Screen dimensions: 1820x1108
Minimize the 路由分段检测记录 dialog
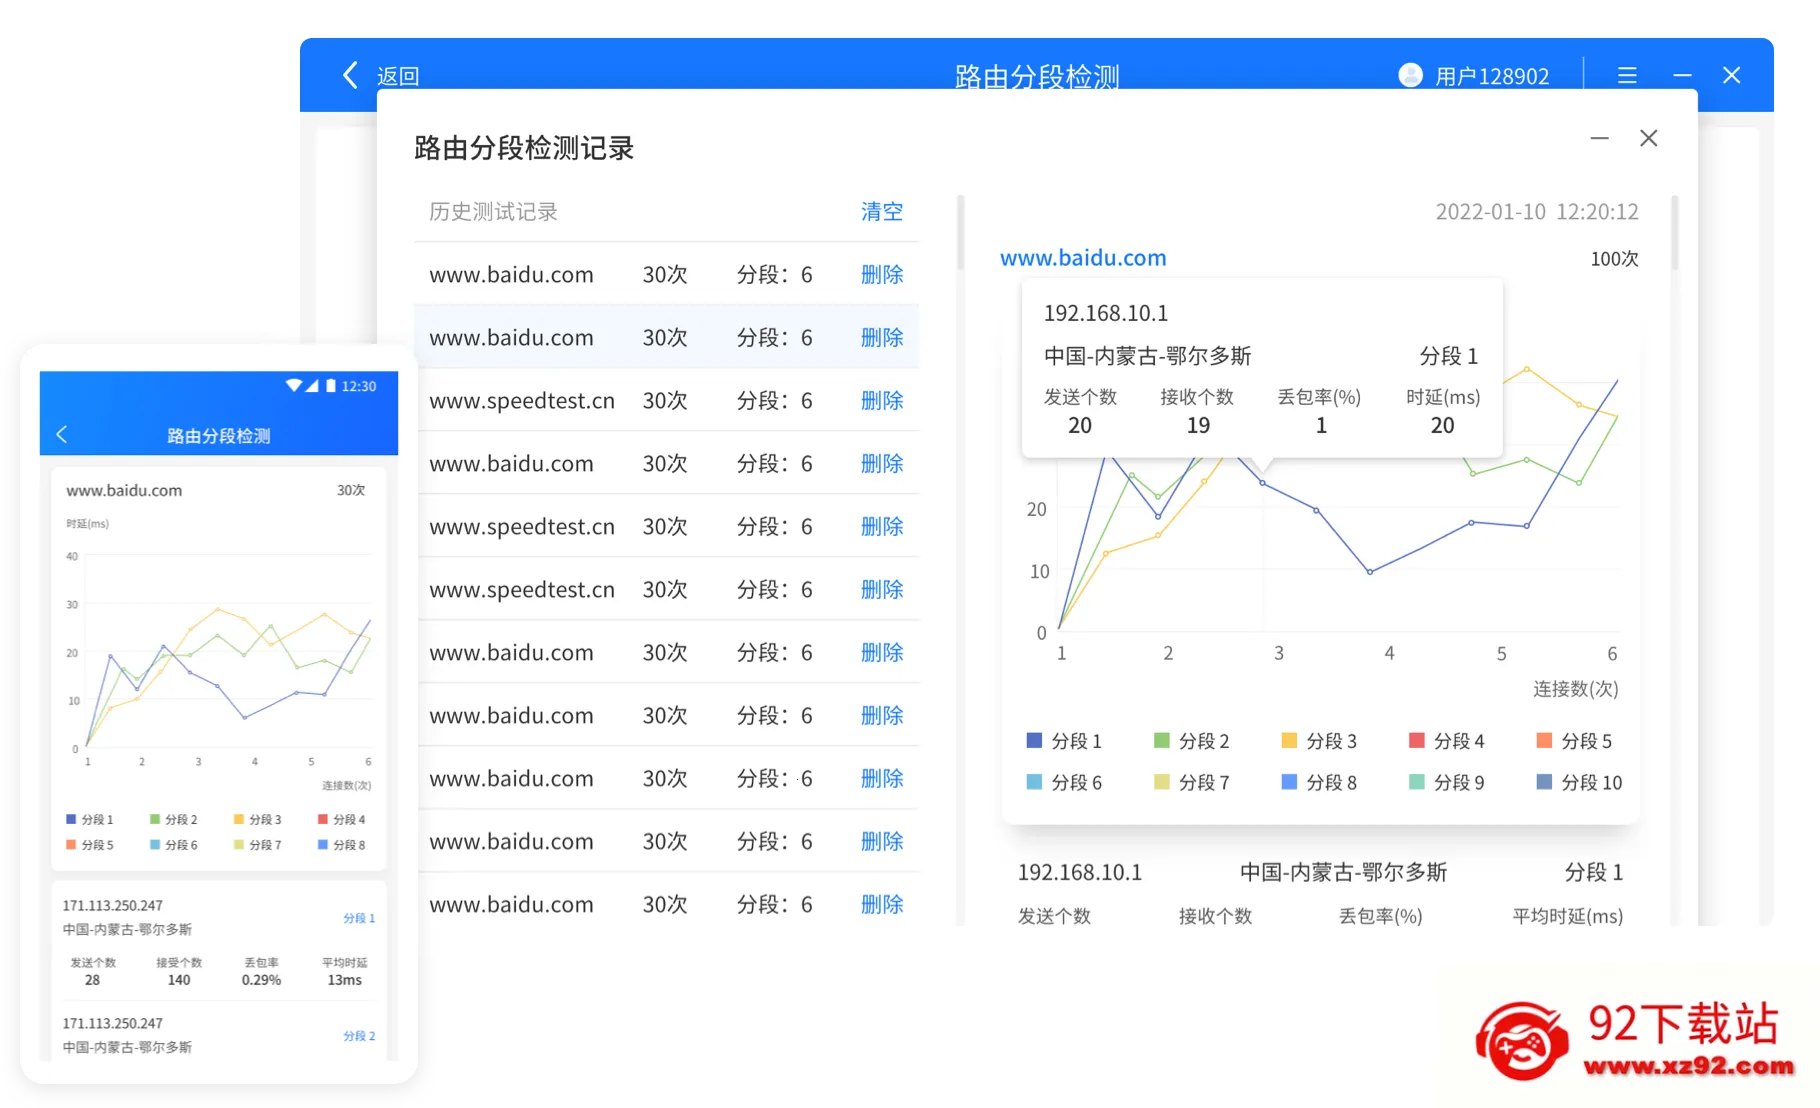1600,138
